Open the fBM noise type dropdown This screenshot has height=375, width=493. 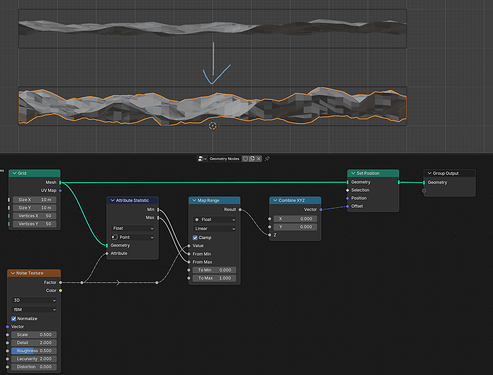tap(34, 310)
